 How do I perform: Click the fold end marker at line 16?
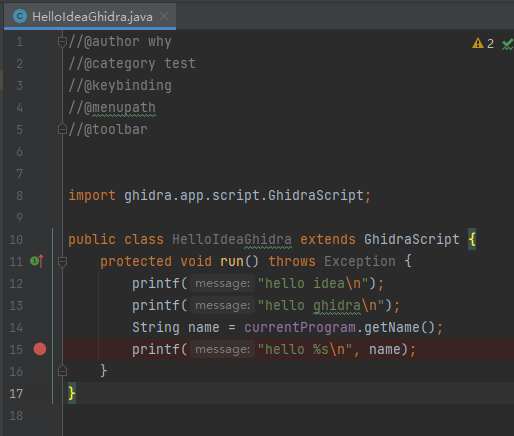click(x=62, y=371)
